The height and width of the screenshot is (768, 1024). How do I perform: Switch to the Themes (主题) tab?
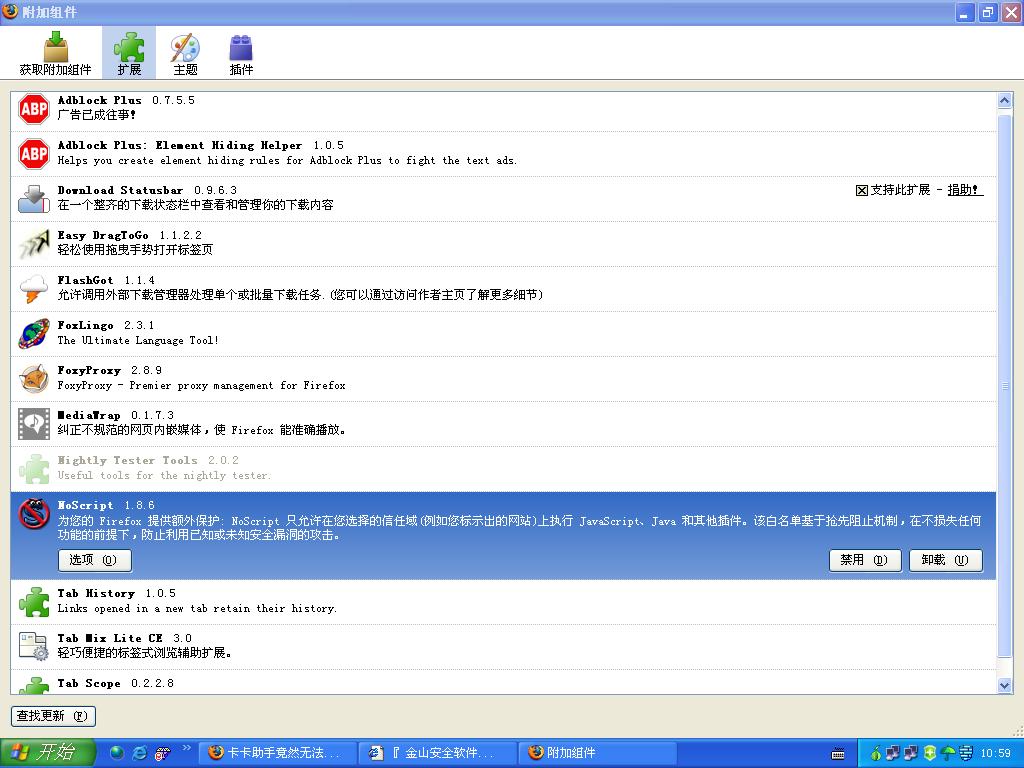pyautogui.click(x=185, y=54)
